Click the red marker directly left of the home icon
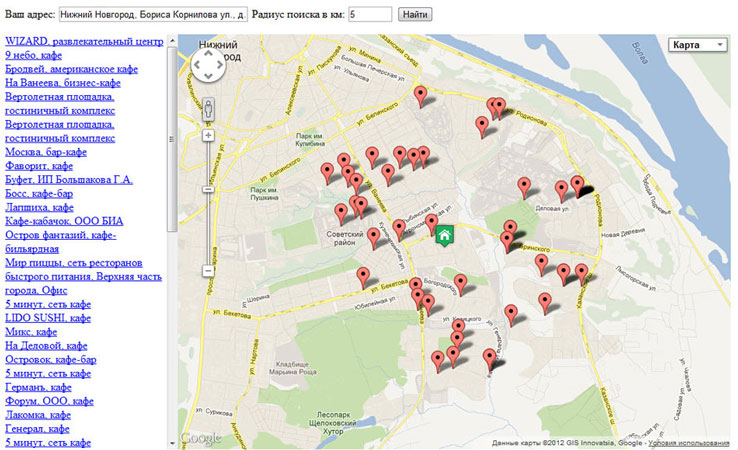The image size is (738, 450). (431, 224)
